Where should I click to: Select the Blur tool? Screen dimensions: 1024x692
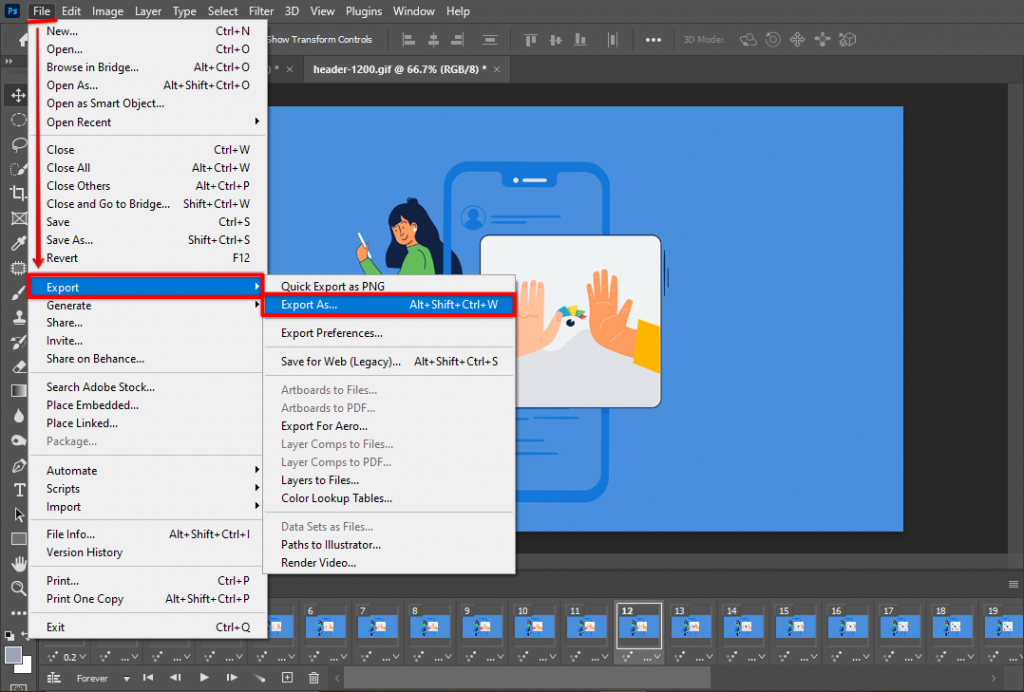(17, 413)
